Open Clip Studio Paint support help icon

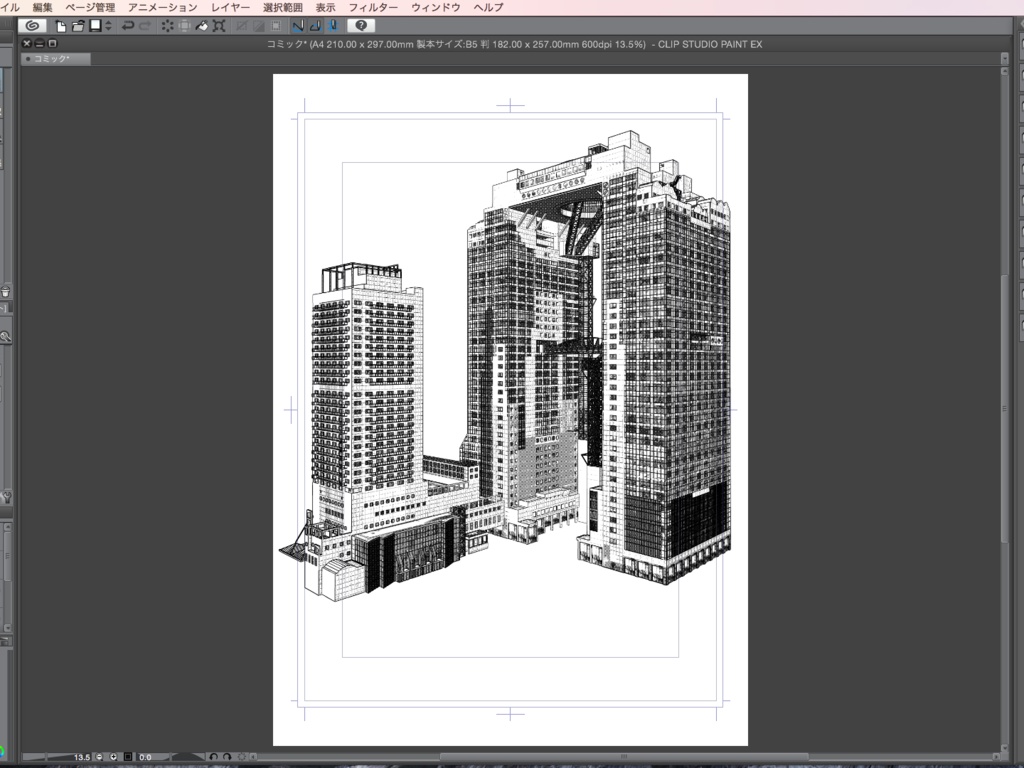(360, 25)
